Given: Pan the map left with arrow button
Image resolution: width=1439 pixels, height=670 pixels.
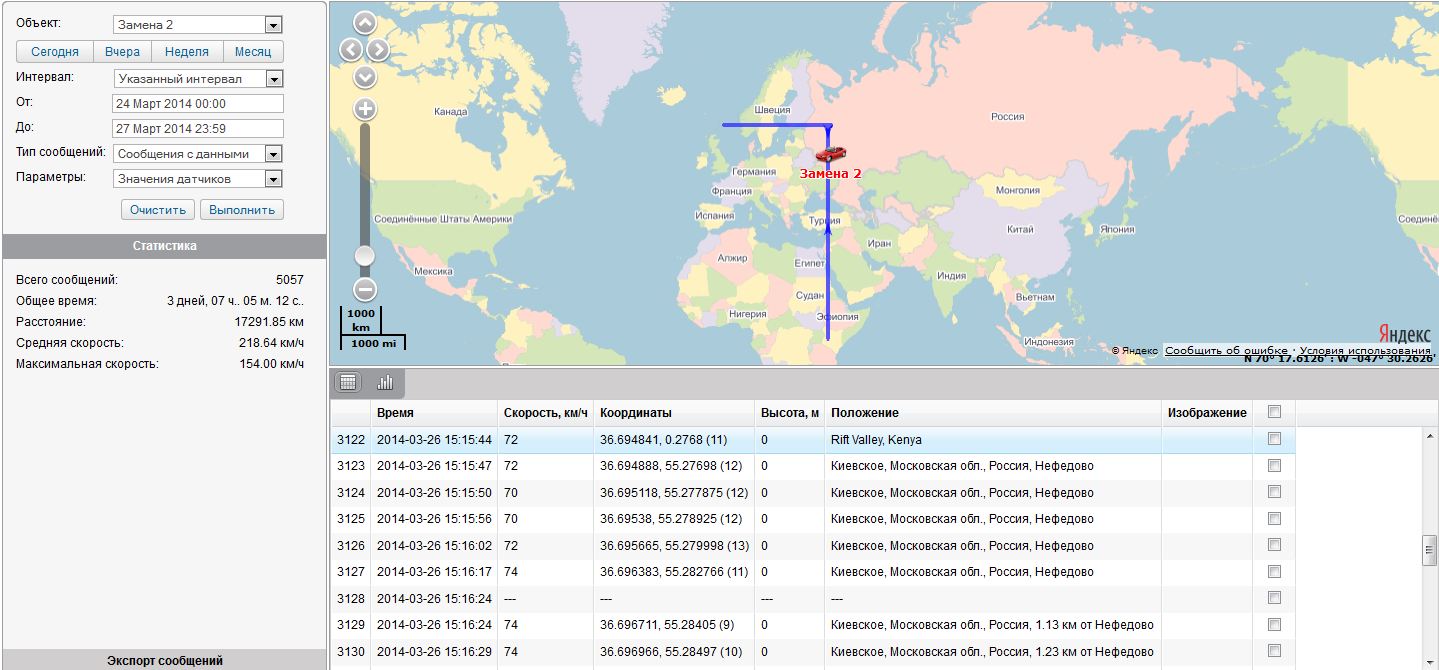Looking at the screenshot, I should coord(350,49).
